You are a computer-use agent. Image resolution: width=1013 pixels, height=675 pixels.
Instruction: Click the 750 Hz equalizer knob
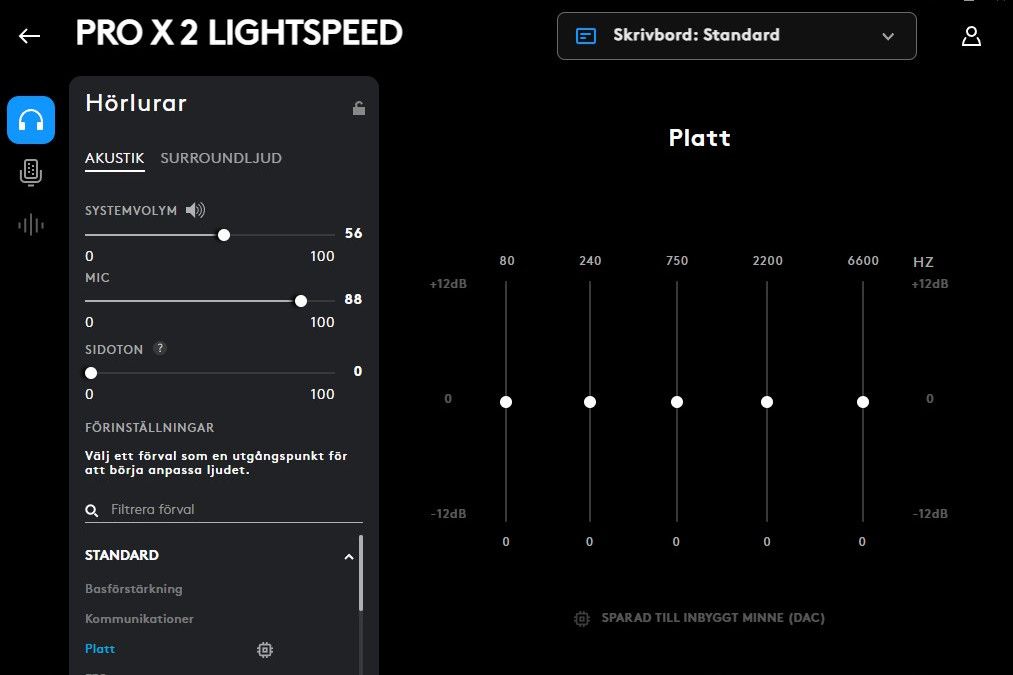(x=676, y=402)
